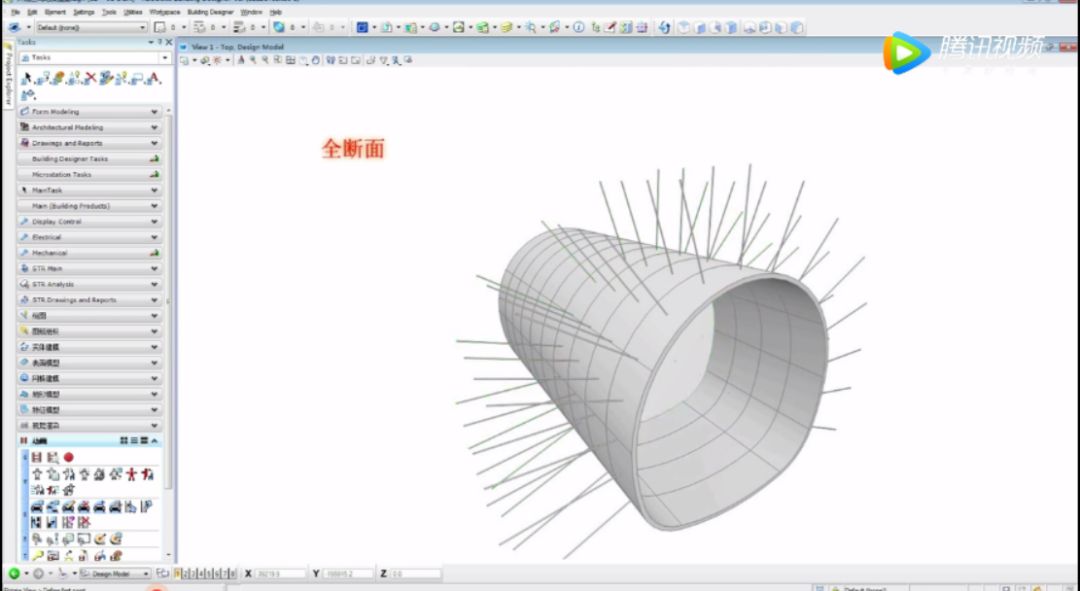Click the STR Main task row
The height and width of the screenshot is (591, 1080).
pos(90,269)
